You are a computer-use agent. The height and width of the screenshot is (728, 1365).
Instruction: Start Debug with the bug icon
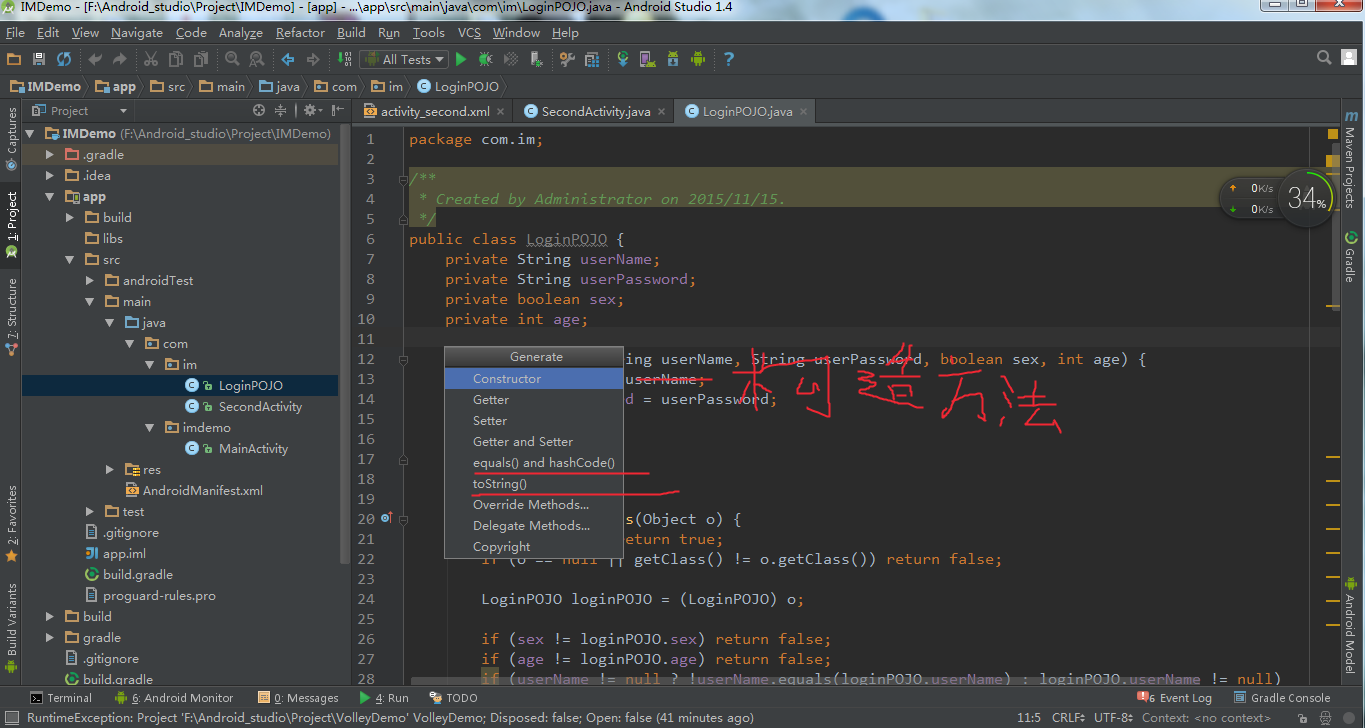click(x=486, y=60)
